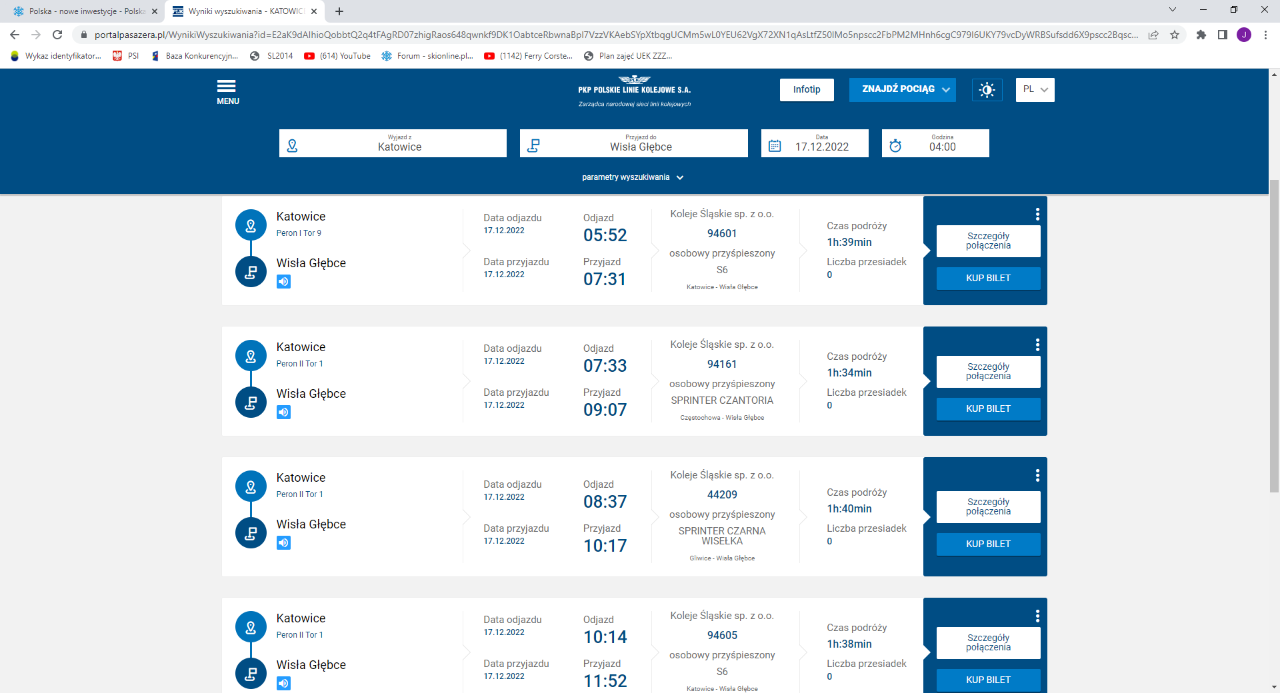Open the Baza Konkurencyjn bookmark

pos(194,56)
